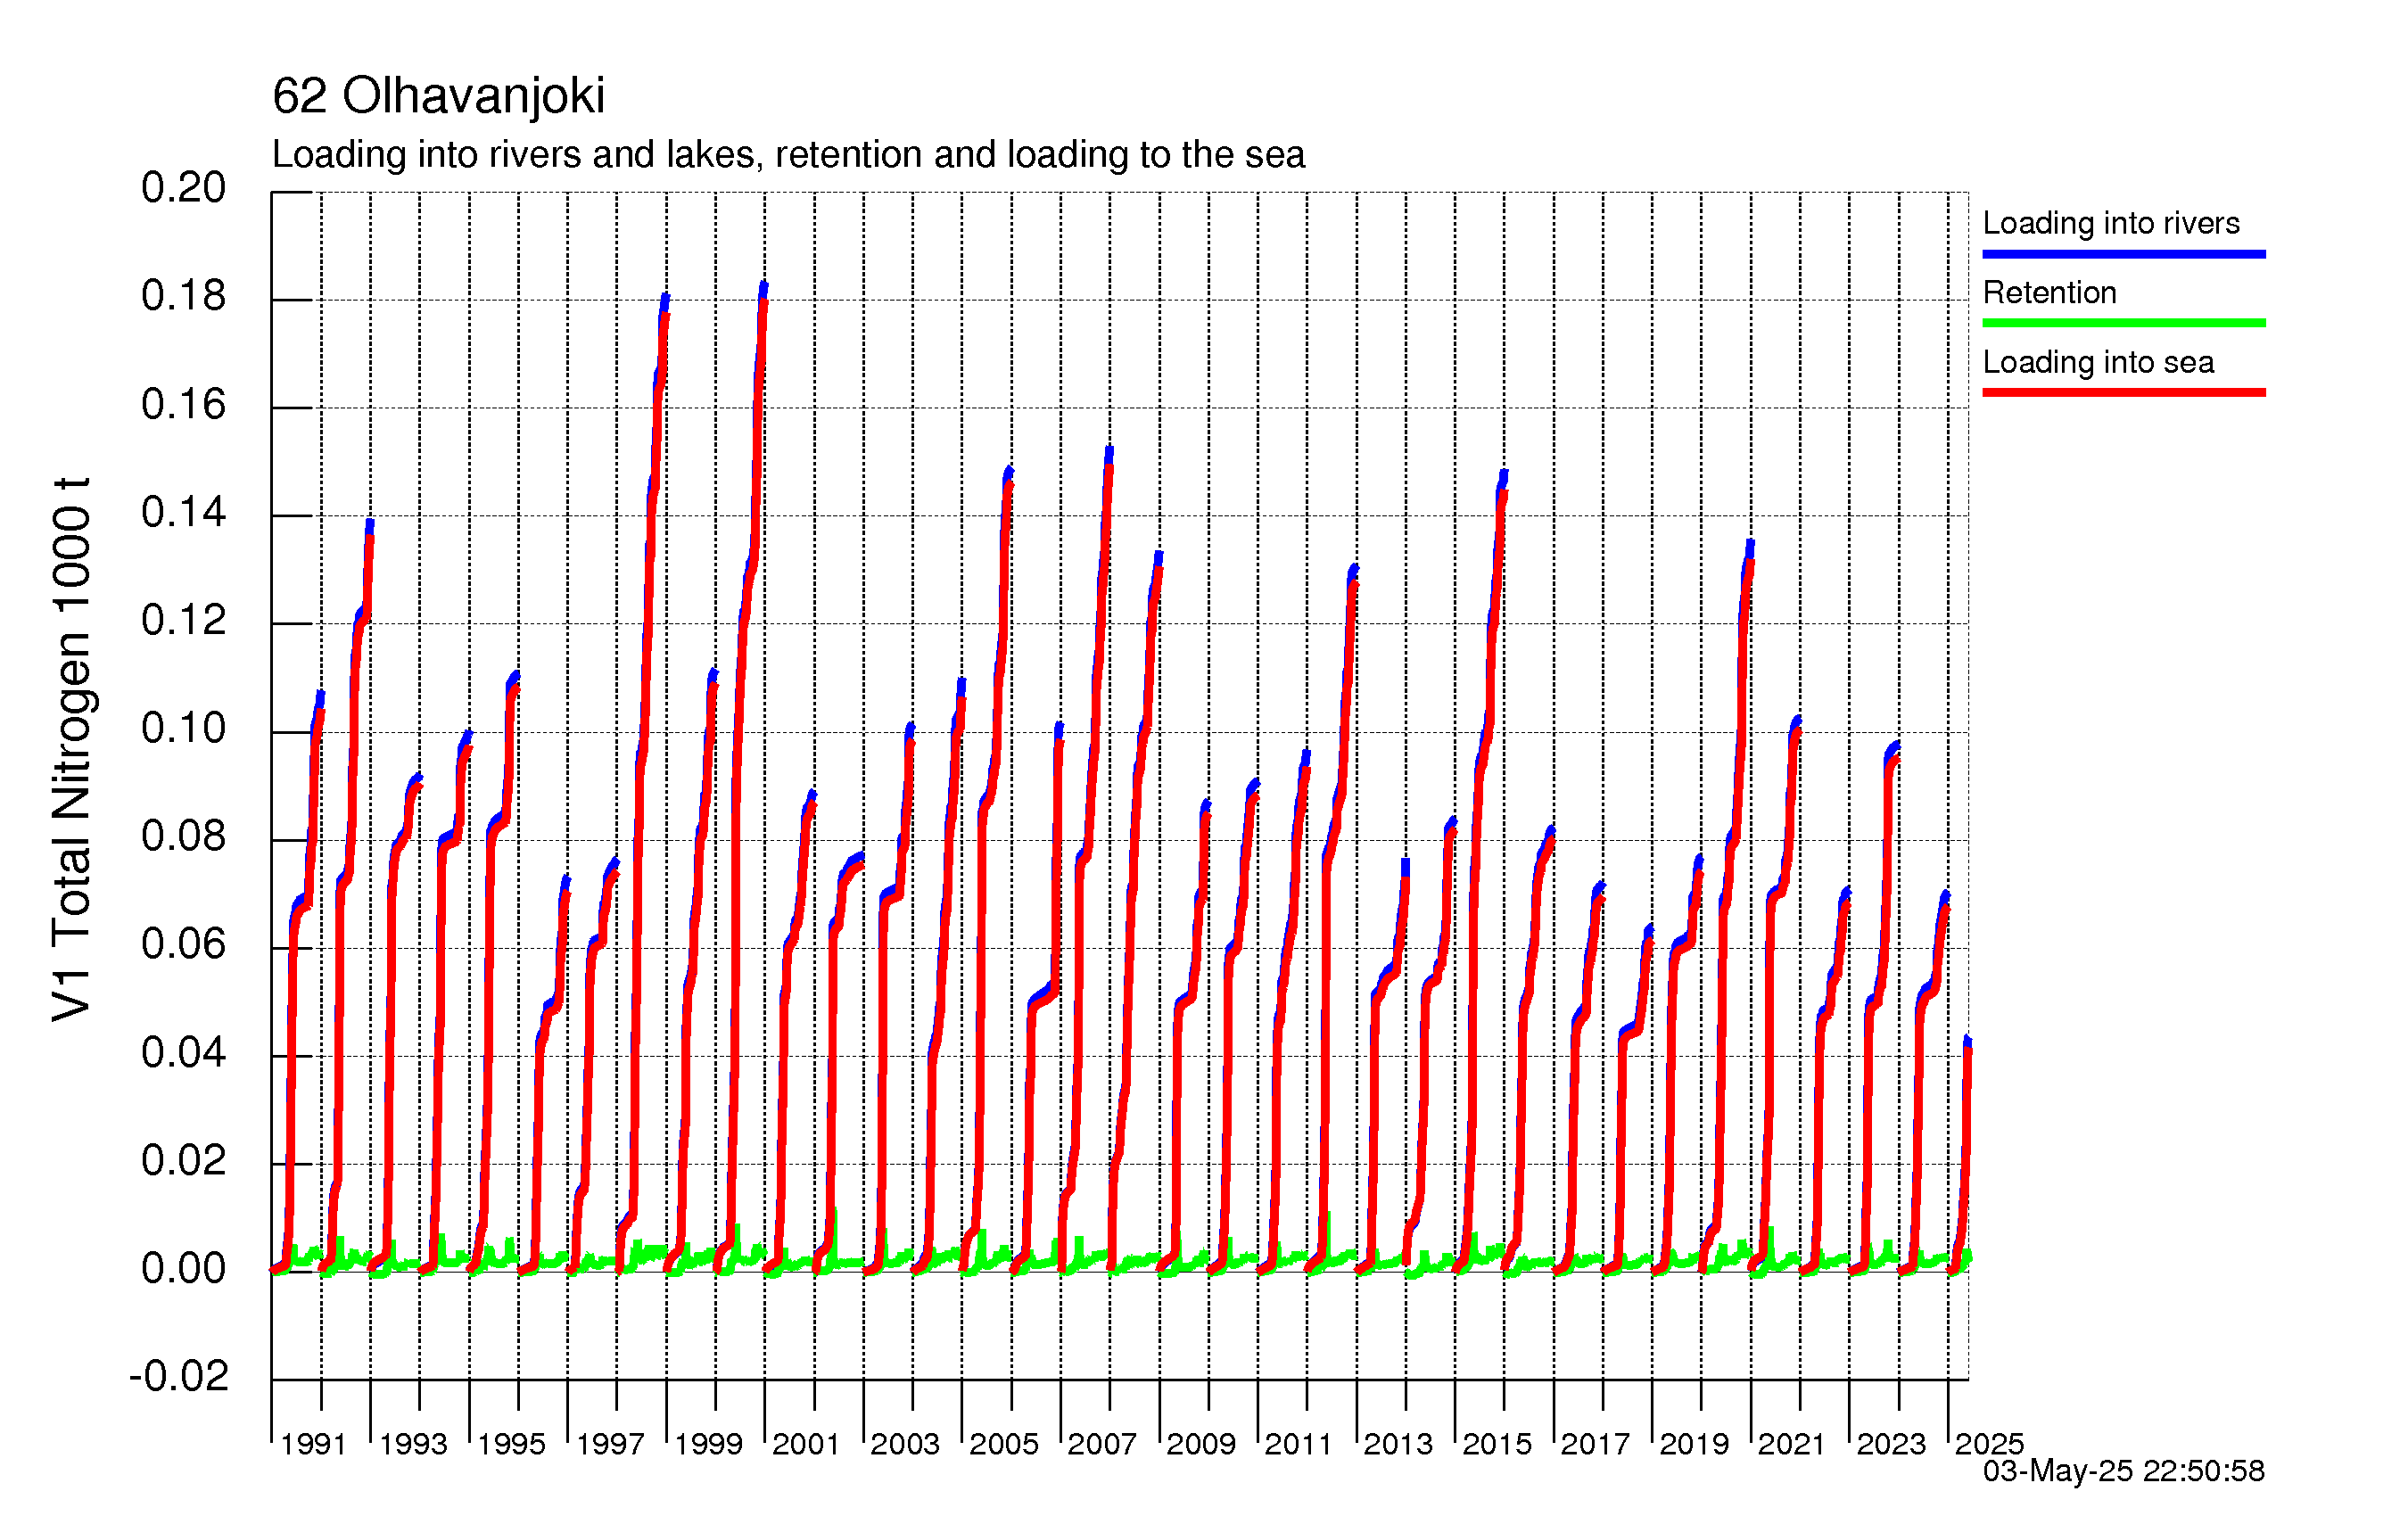This screenshot has height=1516, width=2408.
Task: Click the x-axis year label 2003
Action: (x=905, y=1444)
